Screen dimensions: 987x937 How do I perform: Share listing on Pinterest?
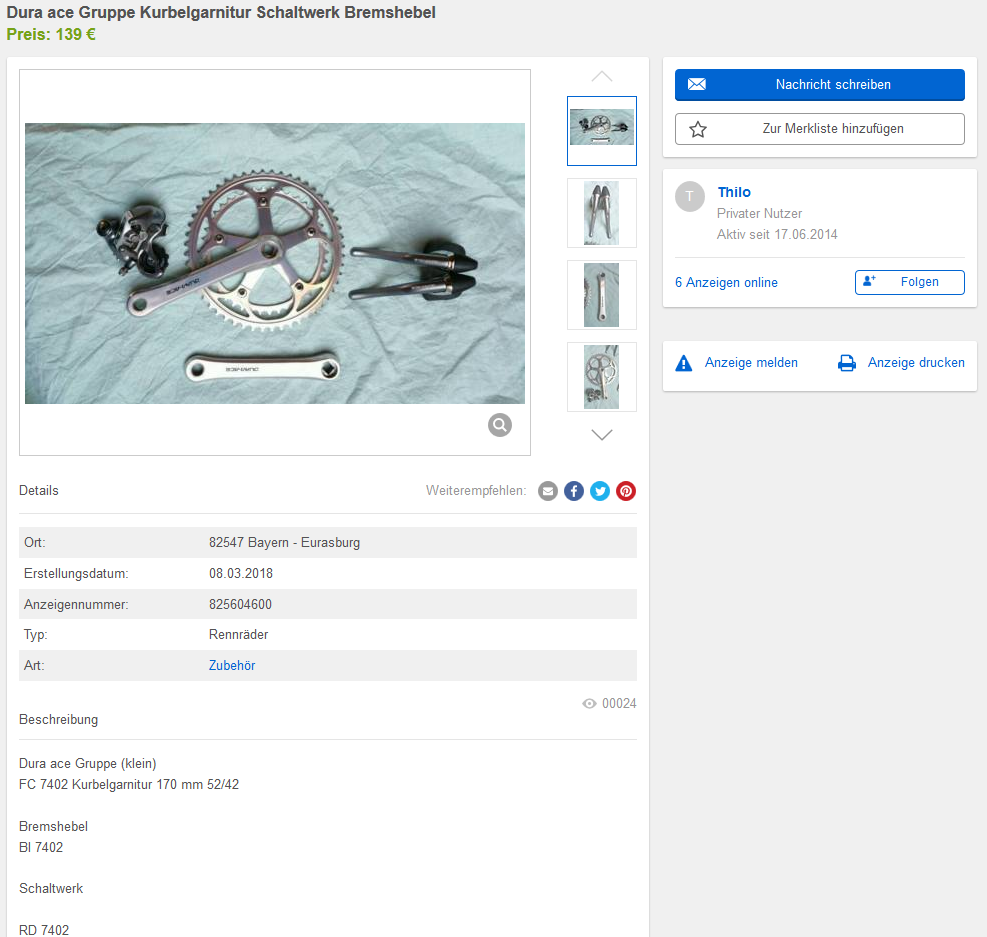[626, 491]
